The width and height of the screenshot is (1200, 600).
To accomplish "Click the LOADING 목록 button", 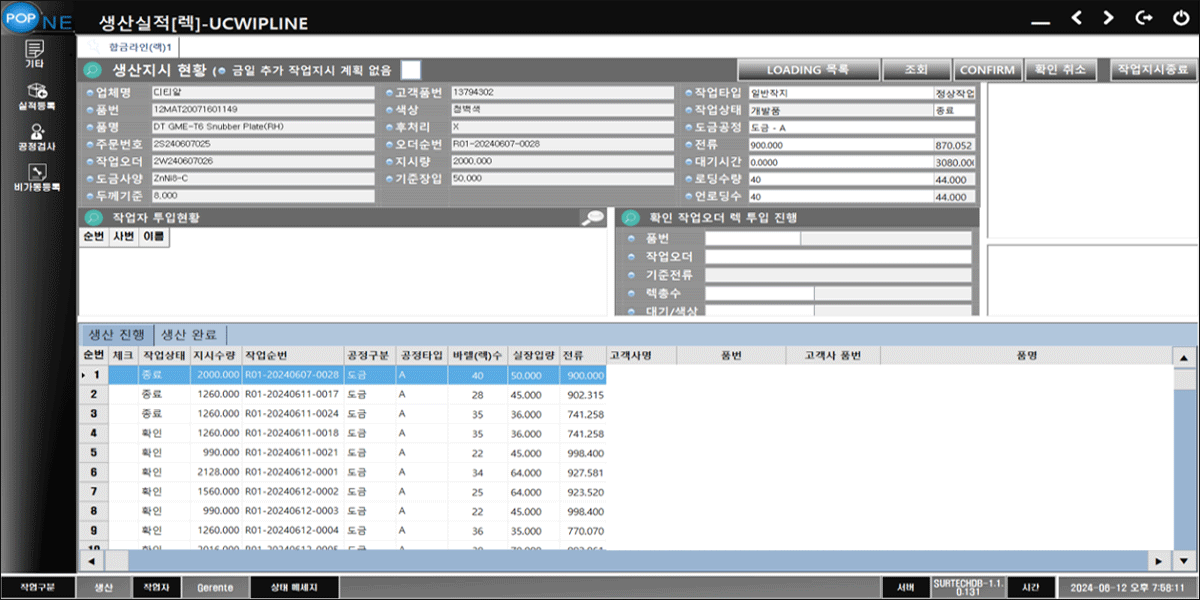I will [807, 70].
